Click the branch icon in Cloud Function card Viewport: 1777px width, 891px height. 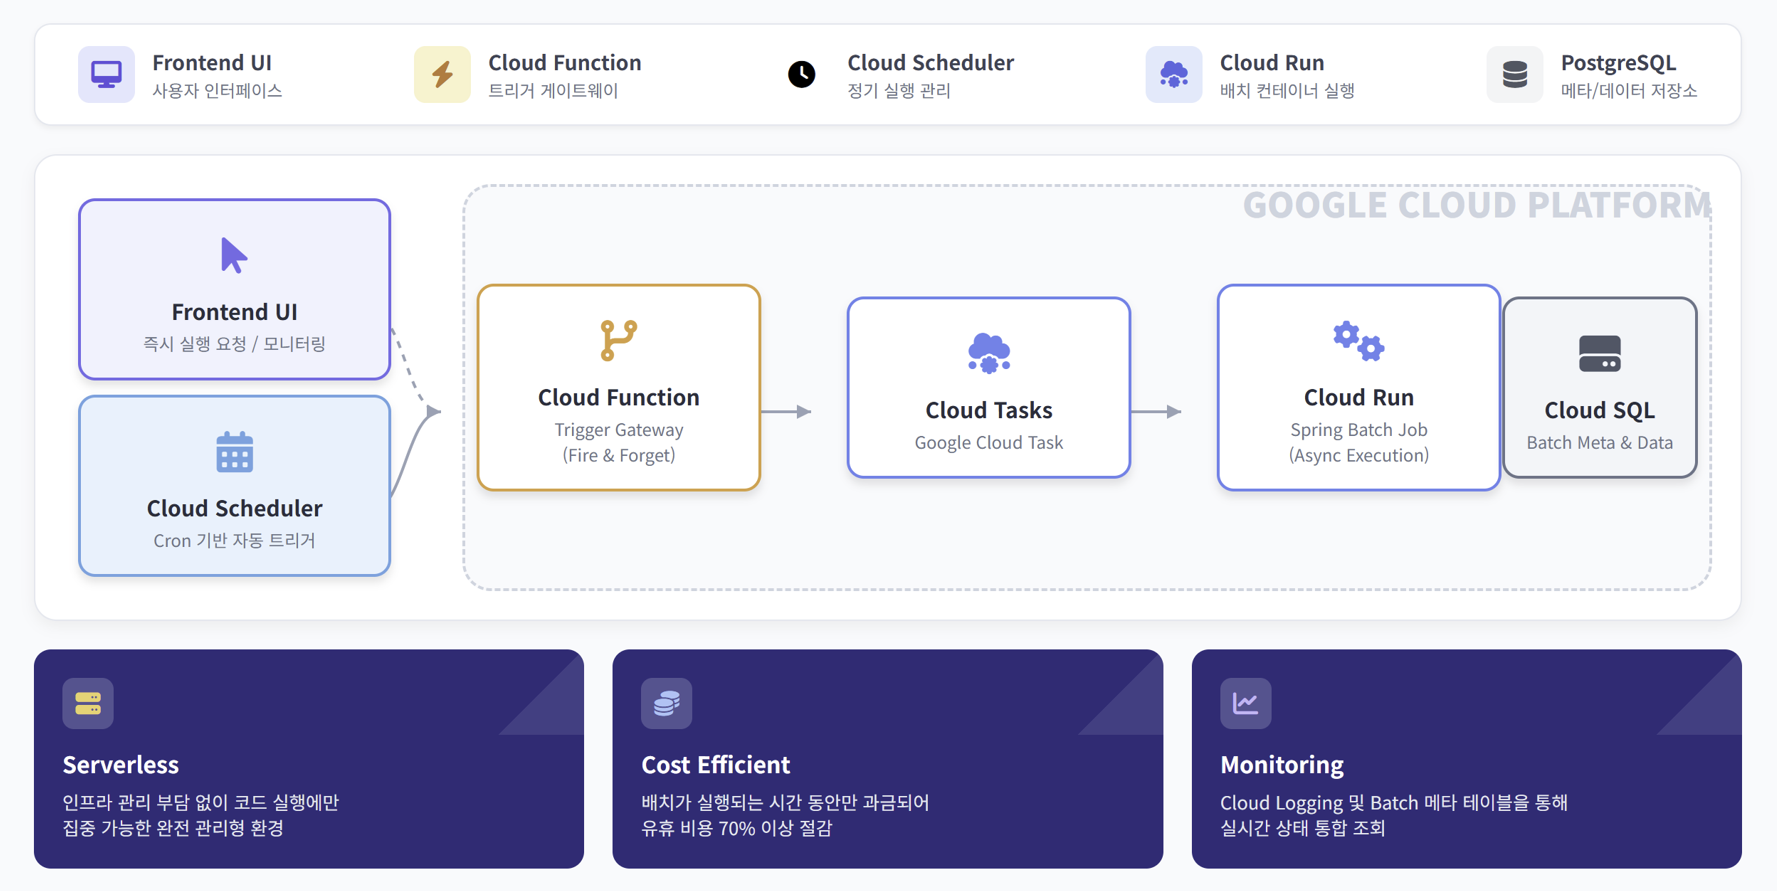click(618, 340)
